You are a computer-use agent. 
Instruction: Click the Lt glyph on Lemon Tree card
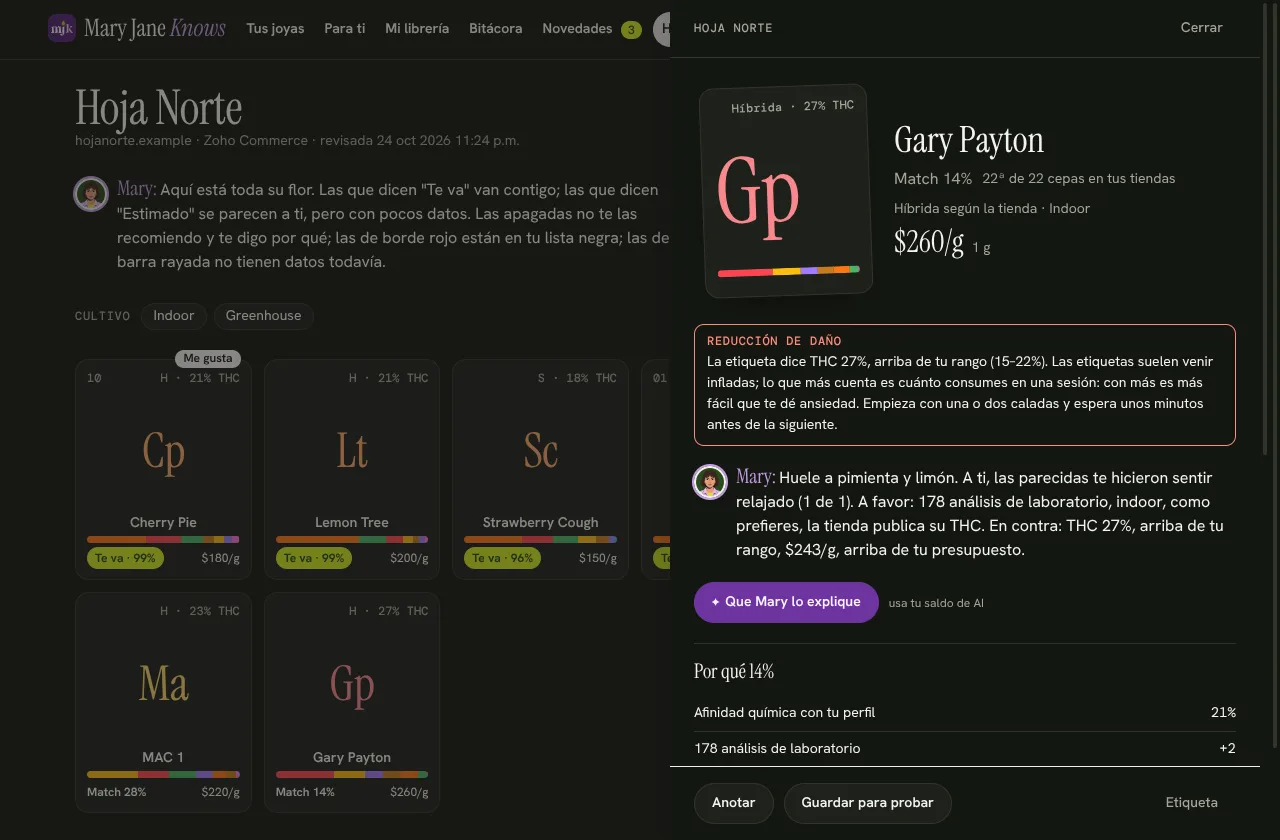[x=352, y=451]
